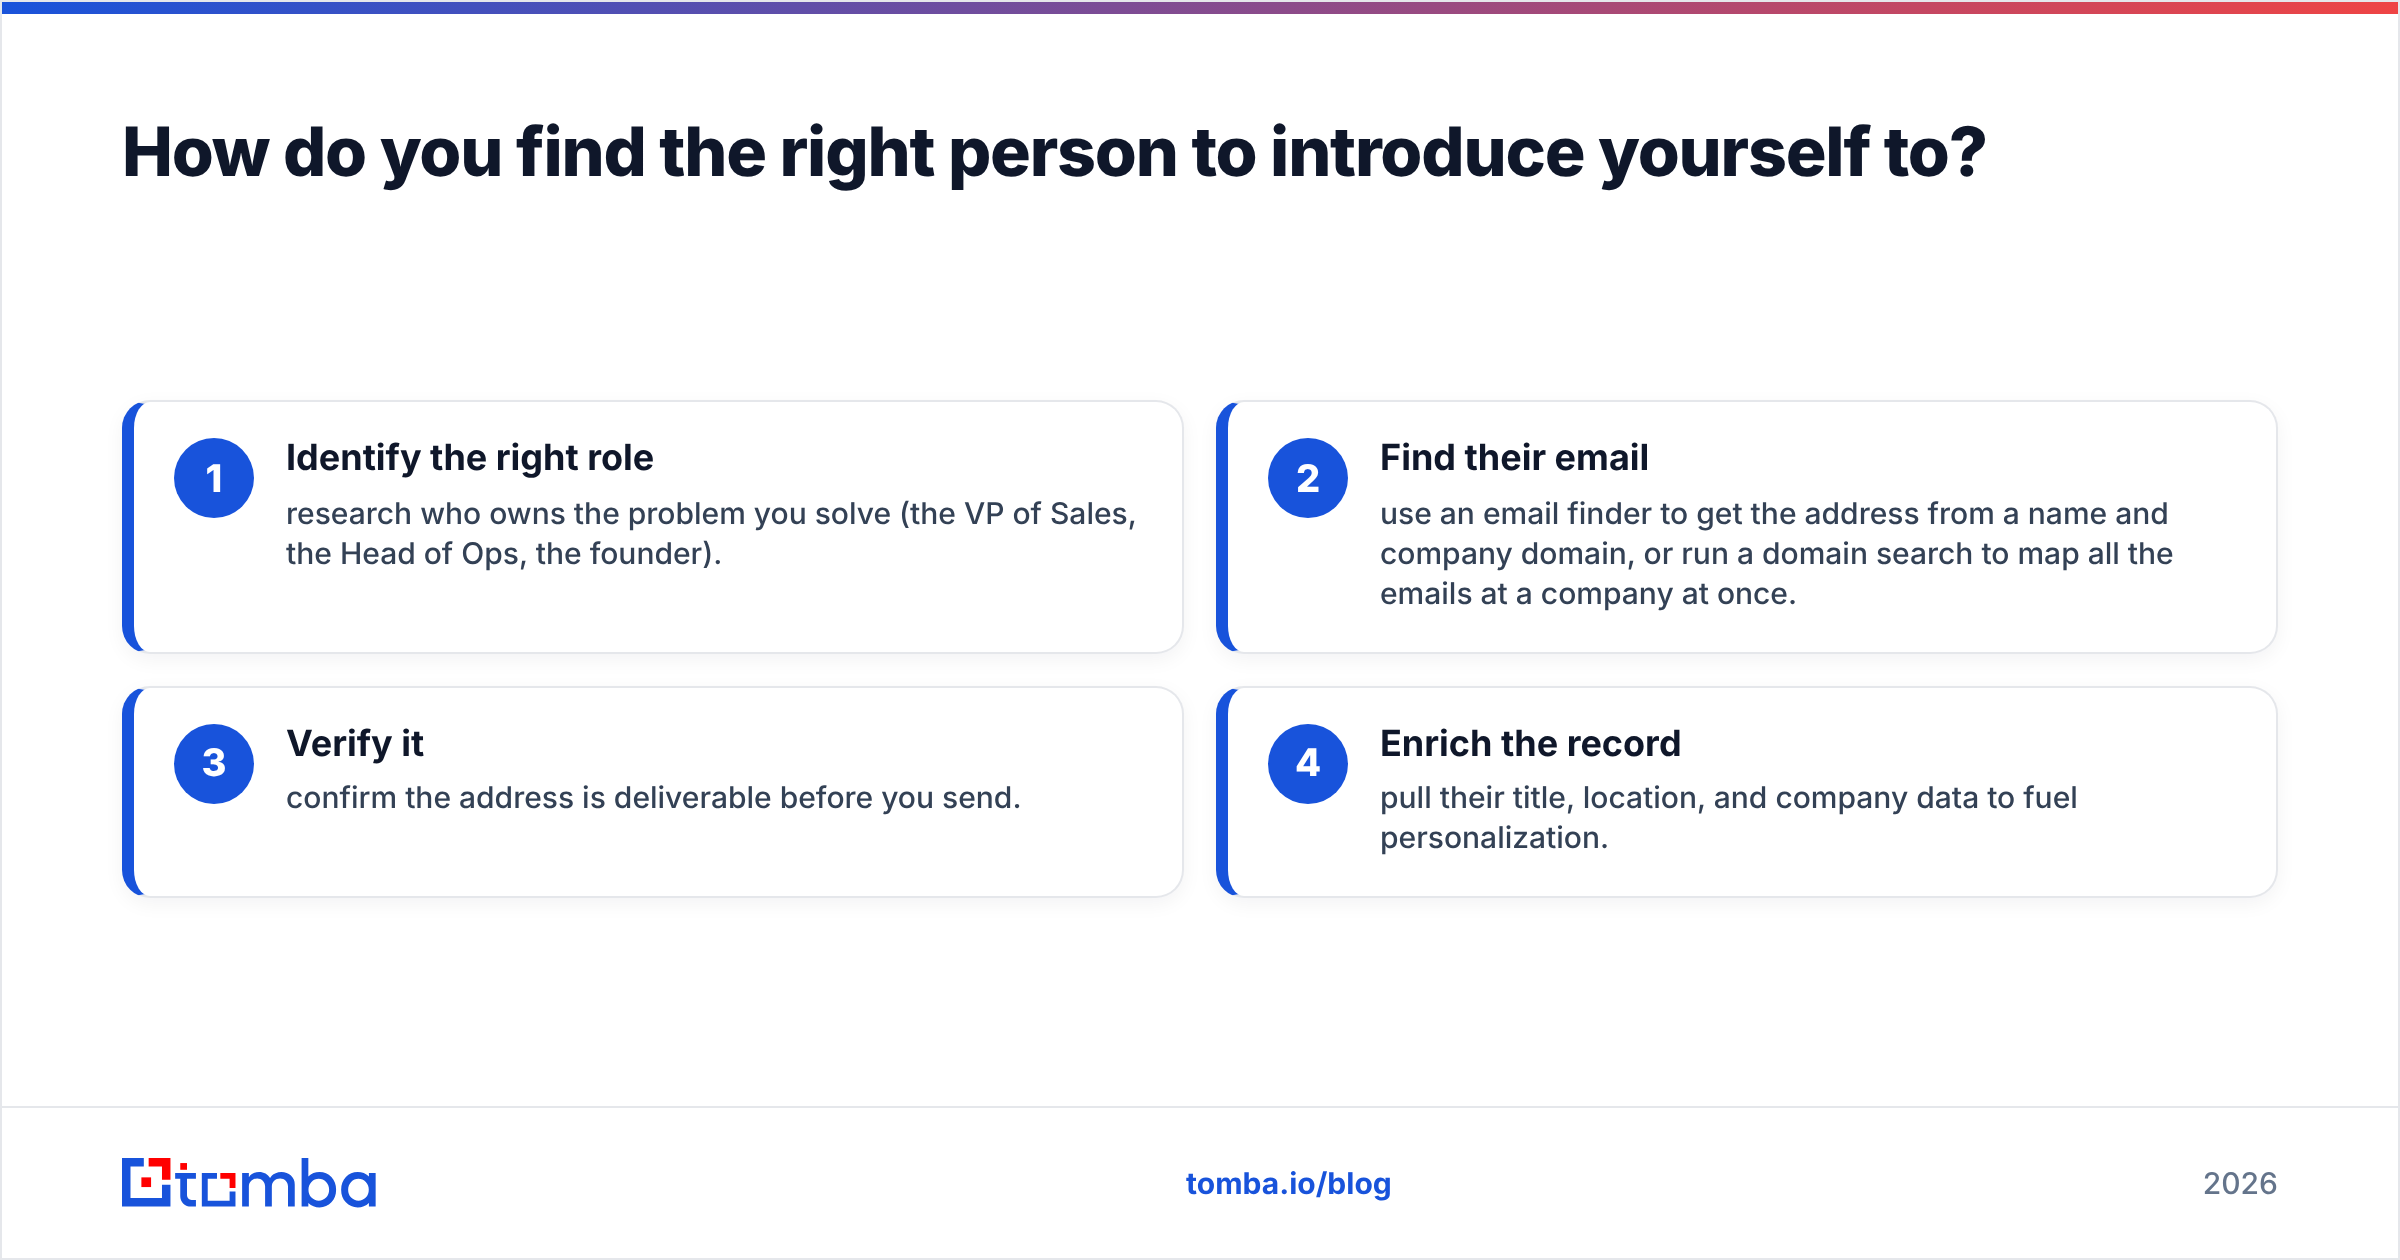
Task: Select the 'Enrich the record' heading
Action: (1530, 744)
